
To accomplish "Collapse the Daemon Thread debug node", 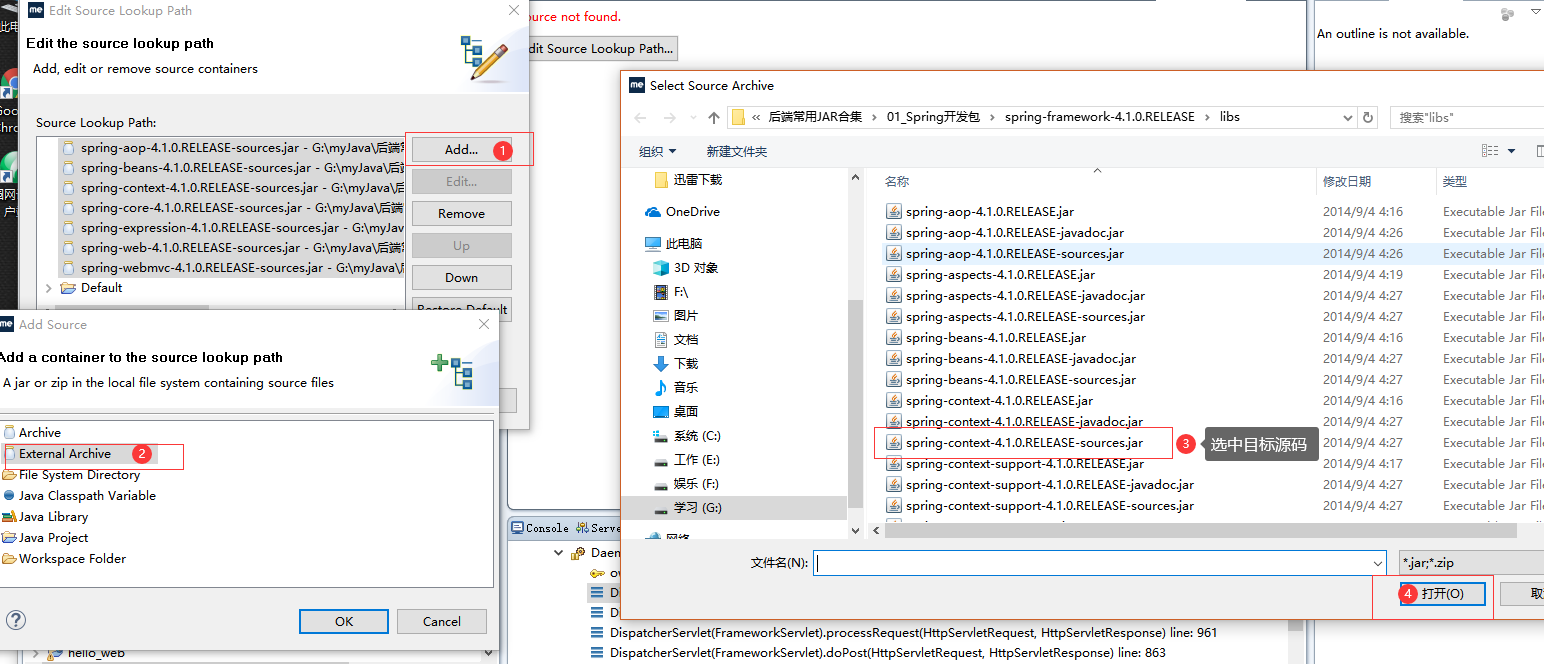I will 560,552.
